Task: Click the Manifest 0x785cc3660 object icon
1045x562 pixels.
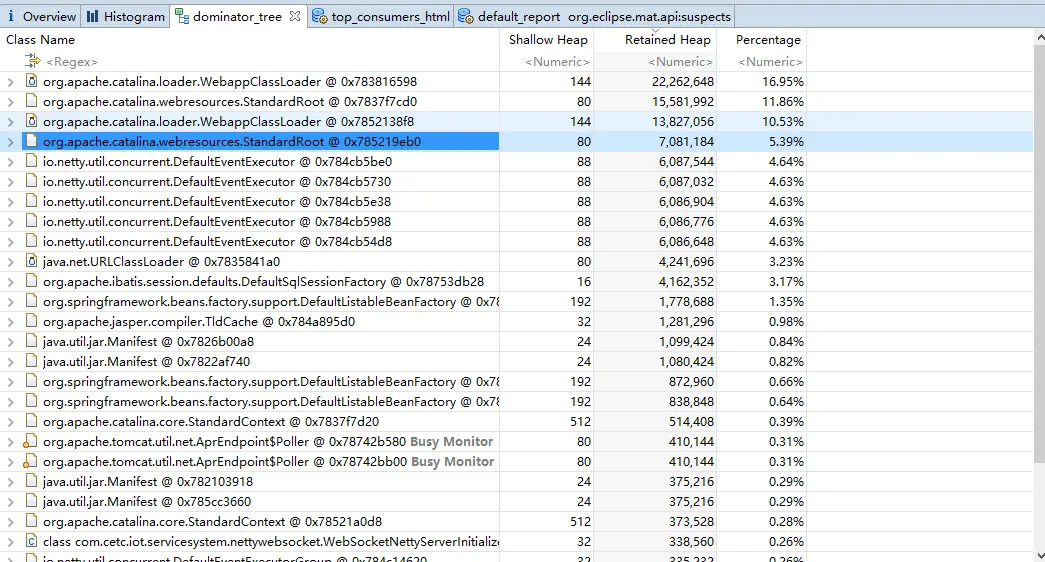Action: coord(31,501)
